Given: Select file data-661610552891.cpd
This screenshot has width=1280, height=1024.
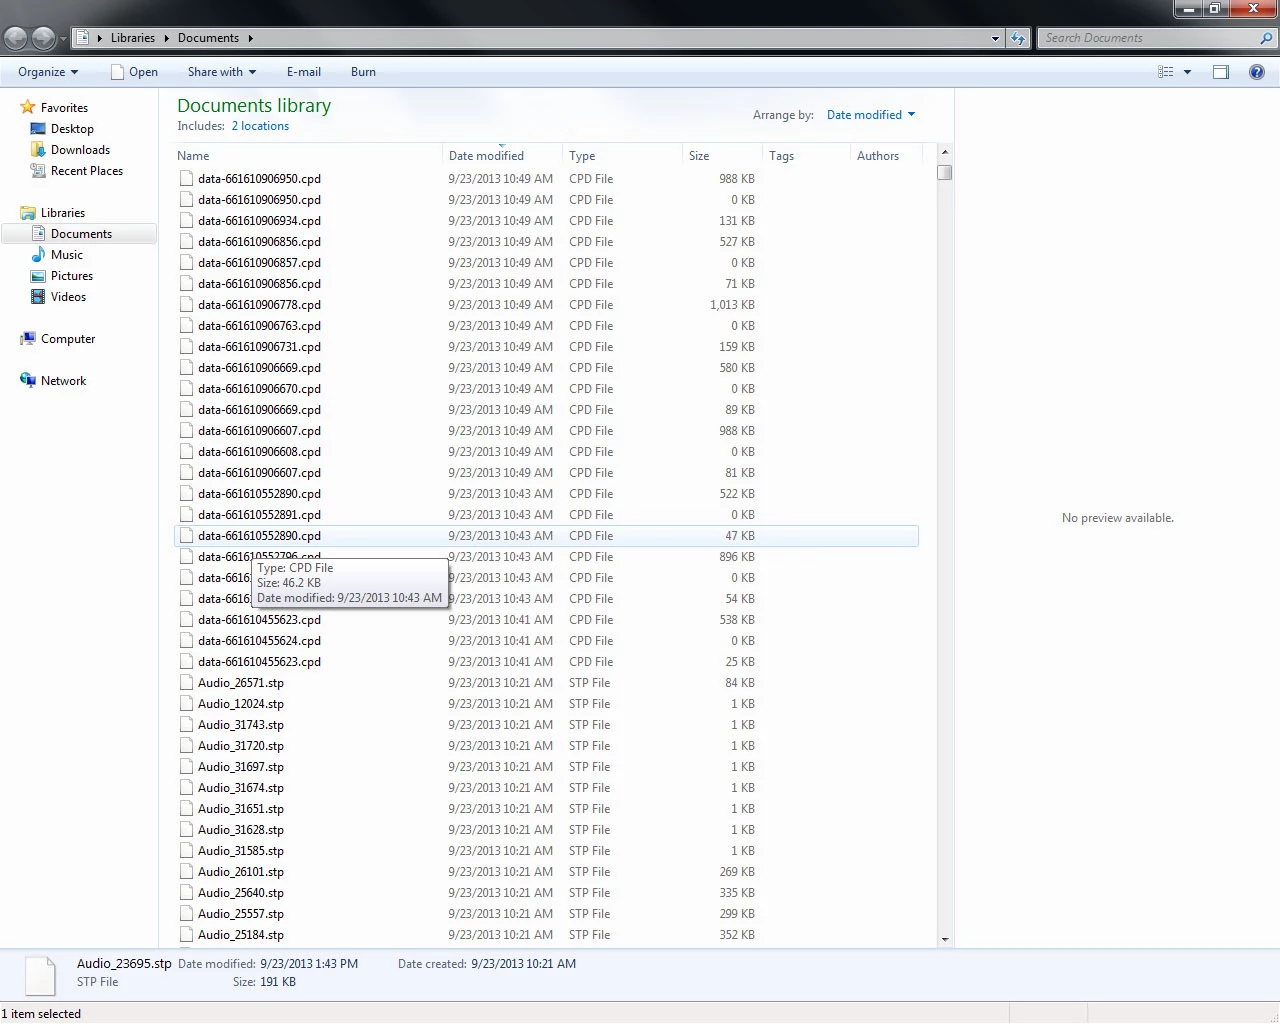Looking at the screenshot, I should (259, 515).
